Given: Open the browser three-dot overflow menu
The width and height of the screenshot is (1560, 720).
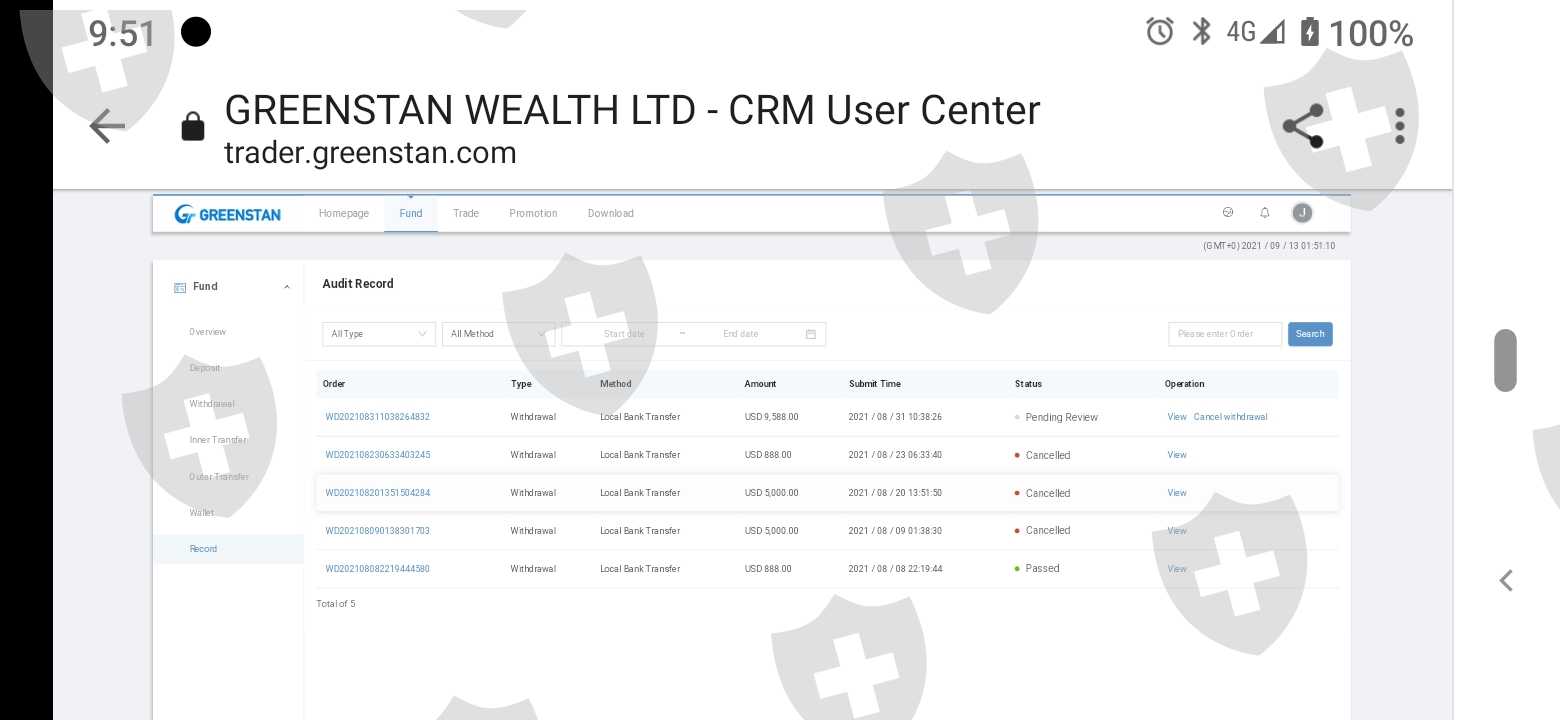Looking at the screenshot, I should (x=1400, y=126).
